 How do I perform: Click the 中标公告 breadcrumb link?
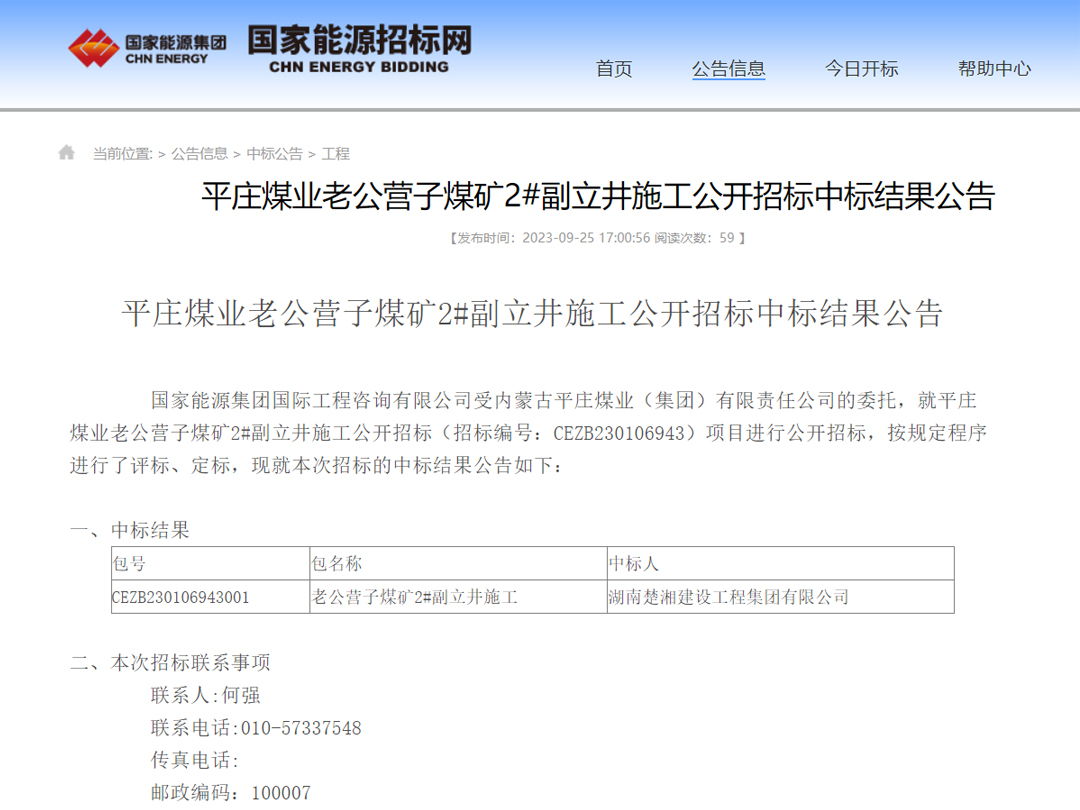click(275, 154)
